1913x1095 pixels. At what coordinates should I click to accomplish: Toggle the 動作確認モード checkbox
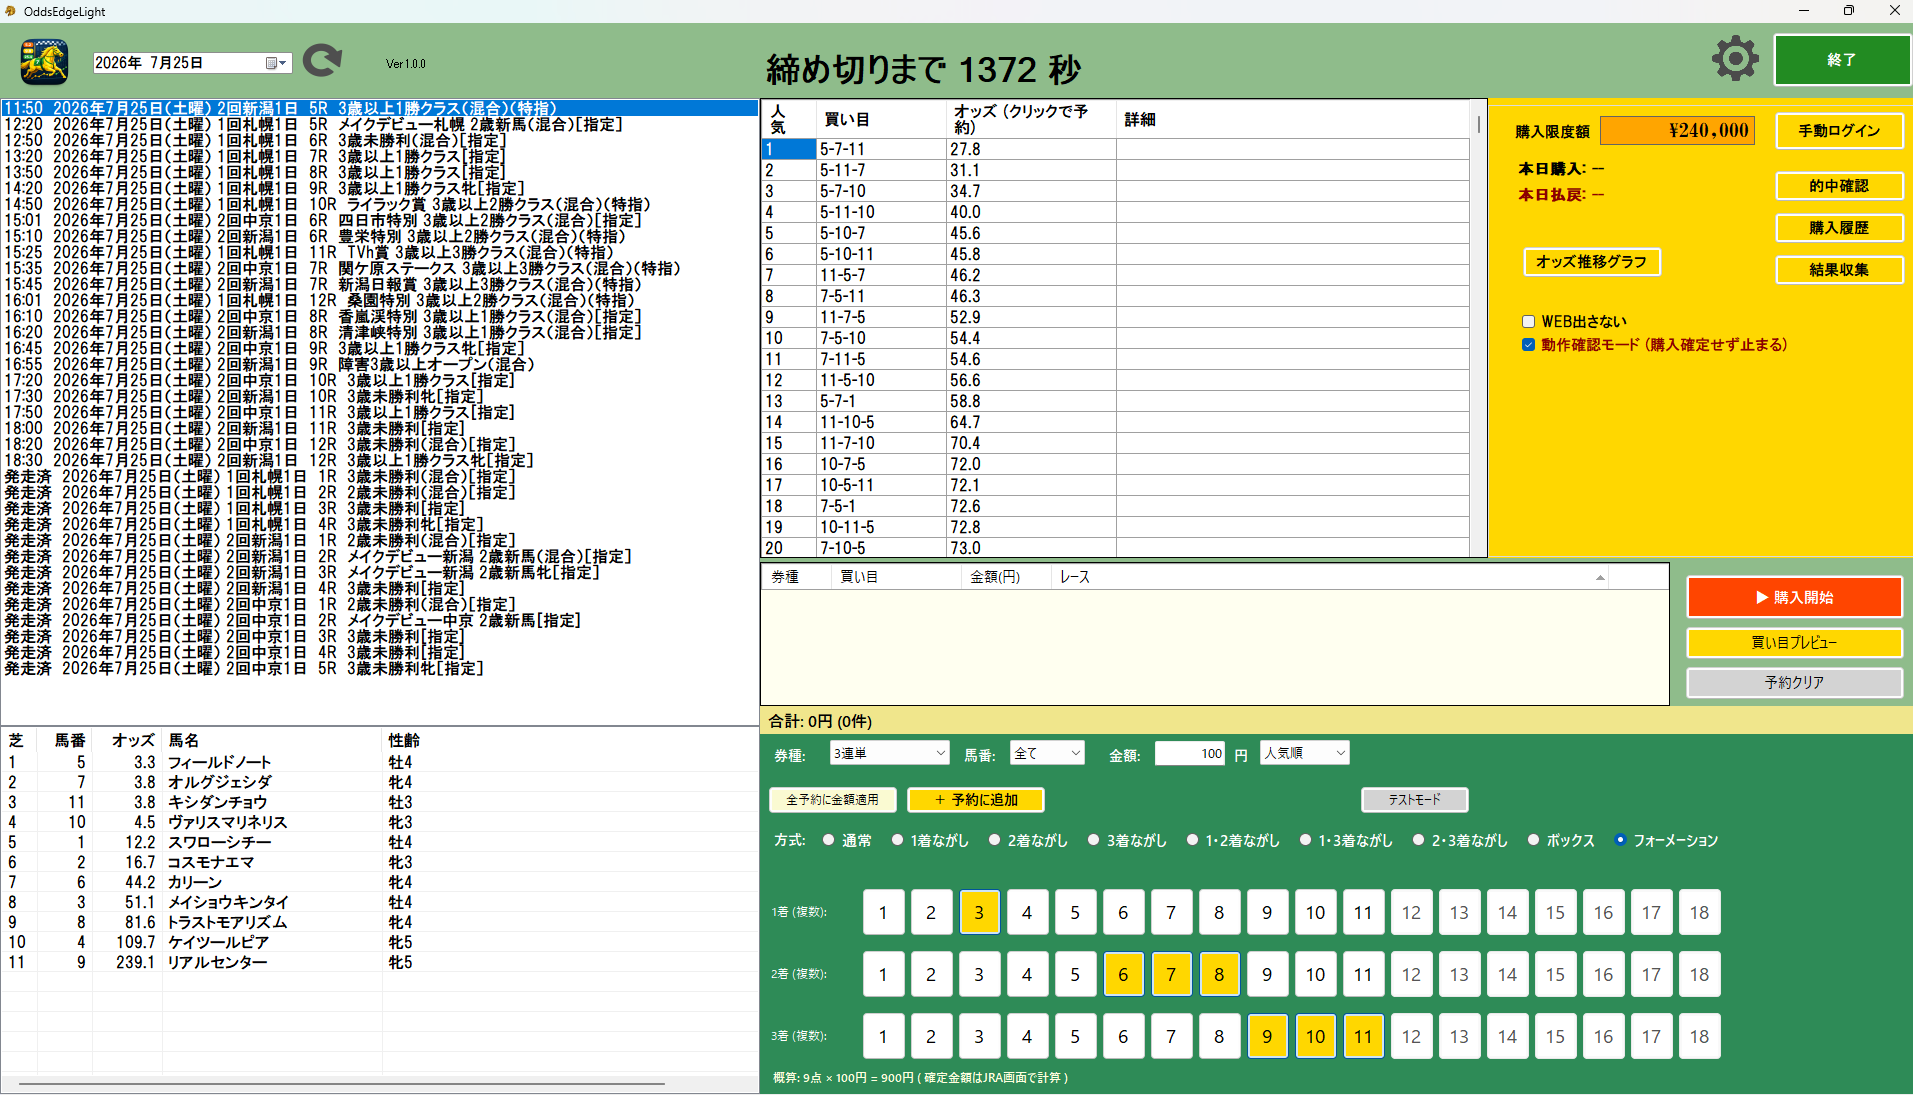pos(1528,345)
